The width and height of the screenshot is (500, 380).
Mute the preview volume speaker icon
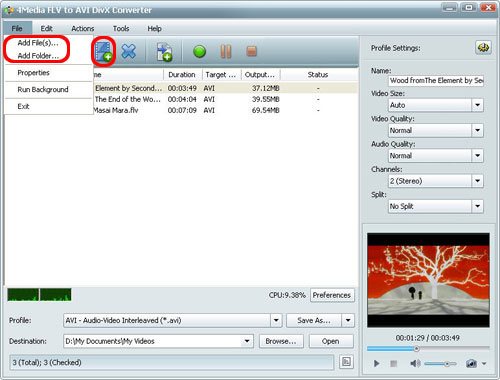pos(415,363)
